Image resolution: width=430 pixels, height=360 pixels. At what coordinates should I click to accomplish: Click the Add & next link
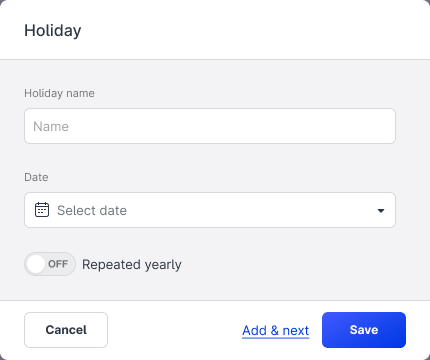(276, 331)
